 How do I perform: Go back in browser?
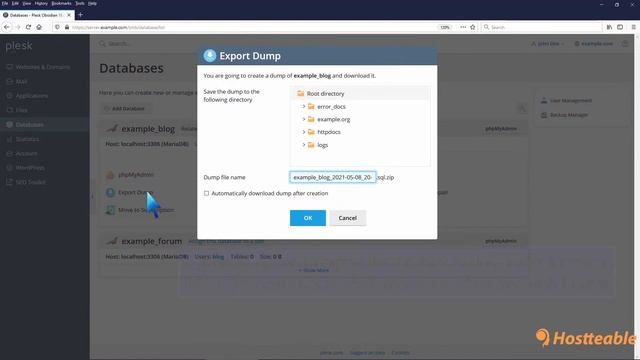(7, 27)
